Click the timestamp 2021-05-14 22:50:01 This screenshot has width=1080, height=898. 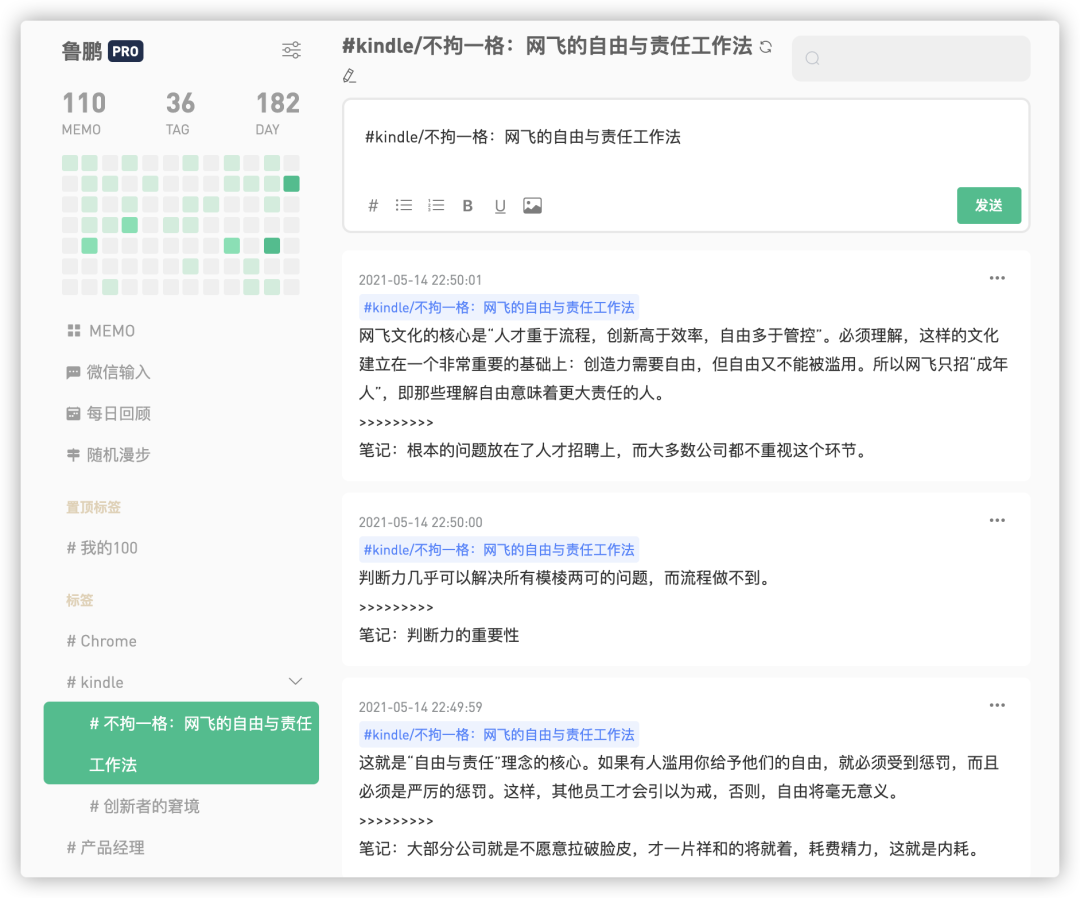(420, 280)
